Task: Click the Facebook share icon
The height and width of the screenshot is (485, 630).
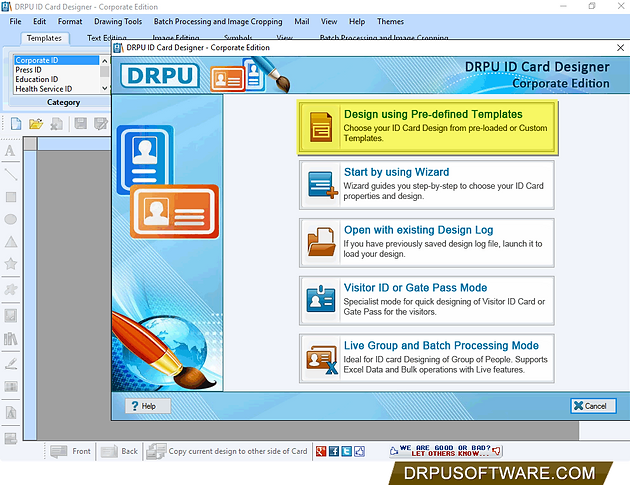Action: click(334, 451)
